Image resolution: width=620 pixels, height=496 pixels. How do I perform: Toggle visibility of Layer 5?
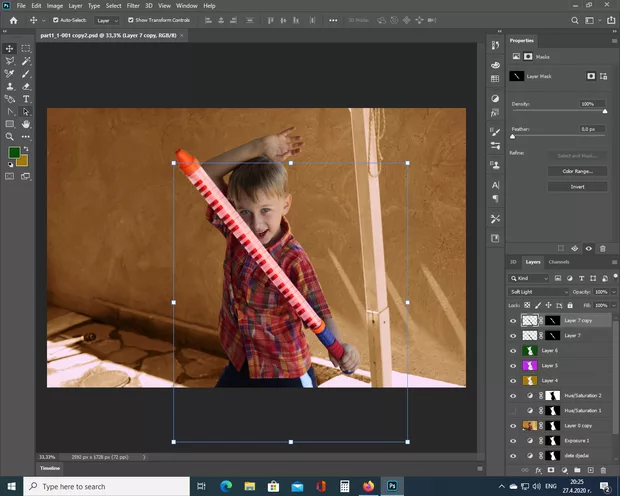(514, 366)
